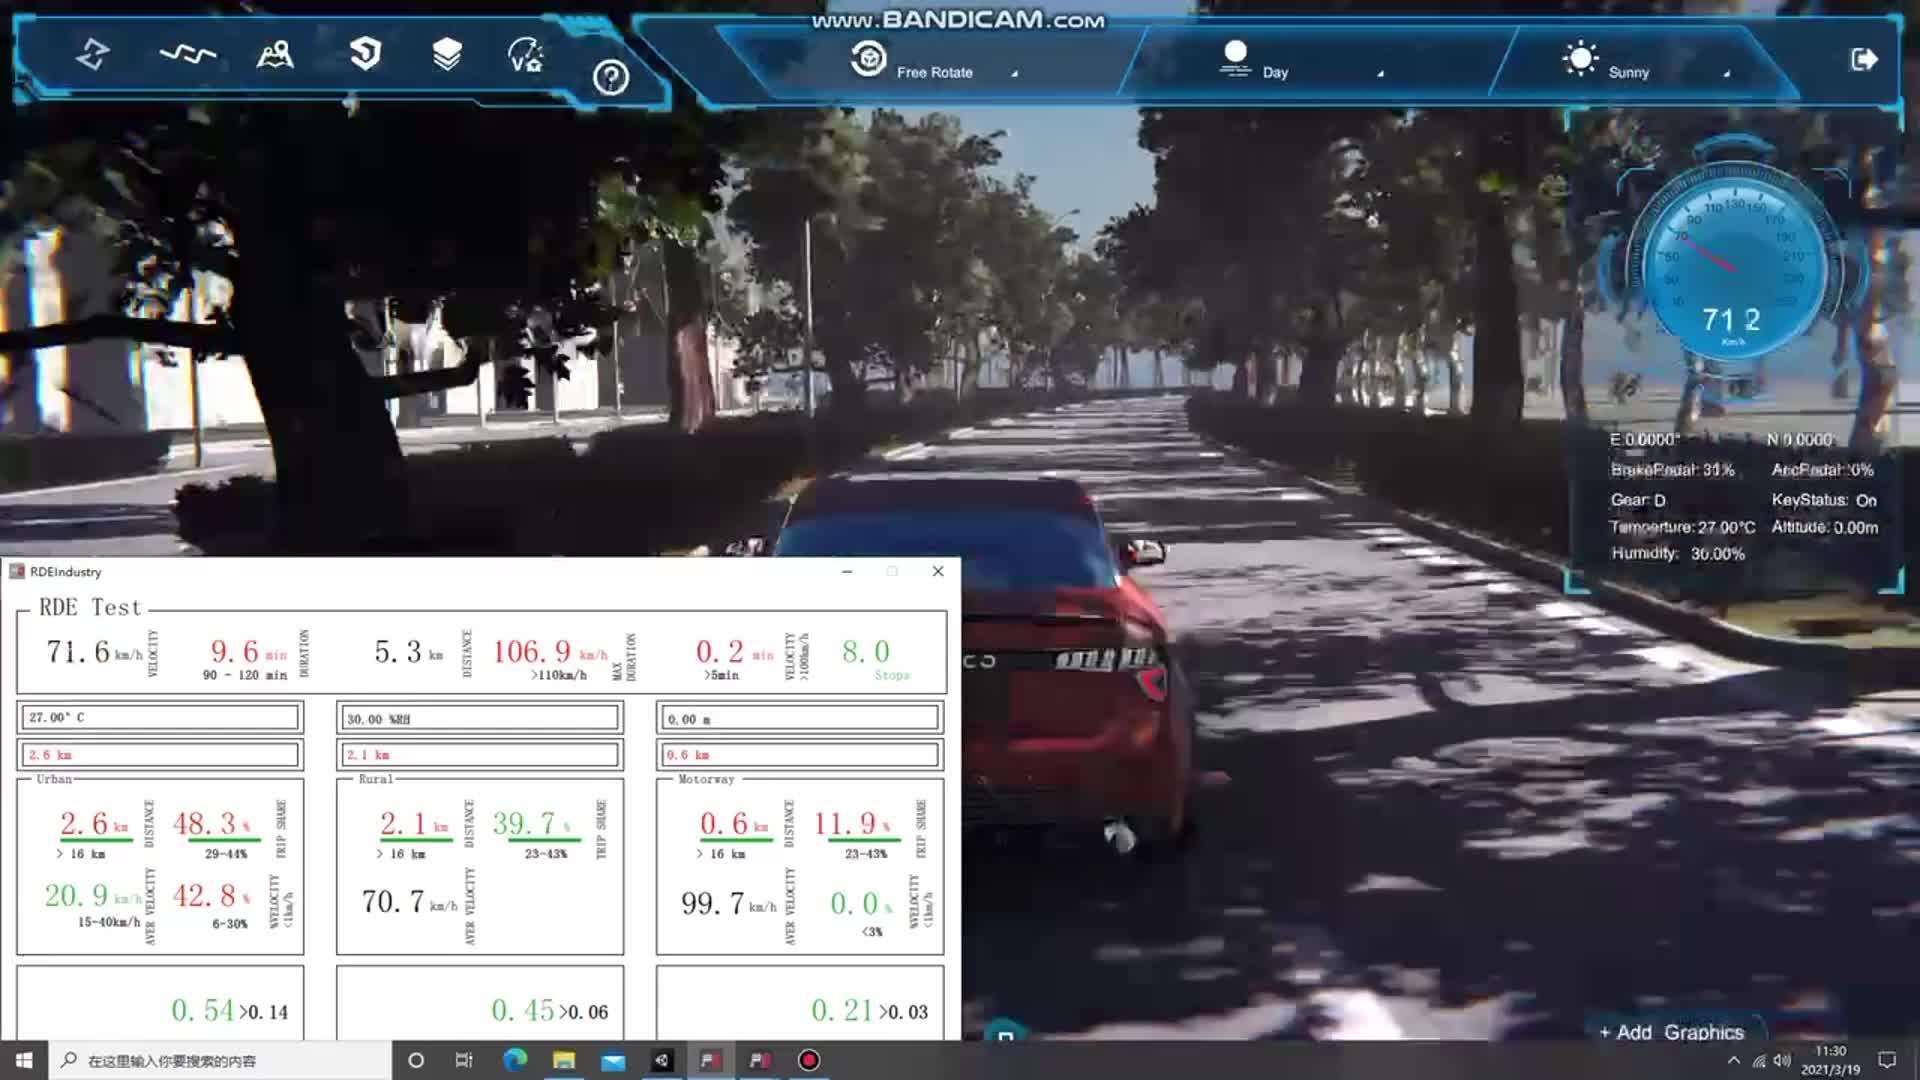Minimize the RDEIndustry window

click(x=847, y=571)
